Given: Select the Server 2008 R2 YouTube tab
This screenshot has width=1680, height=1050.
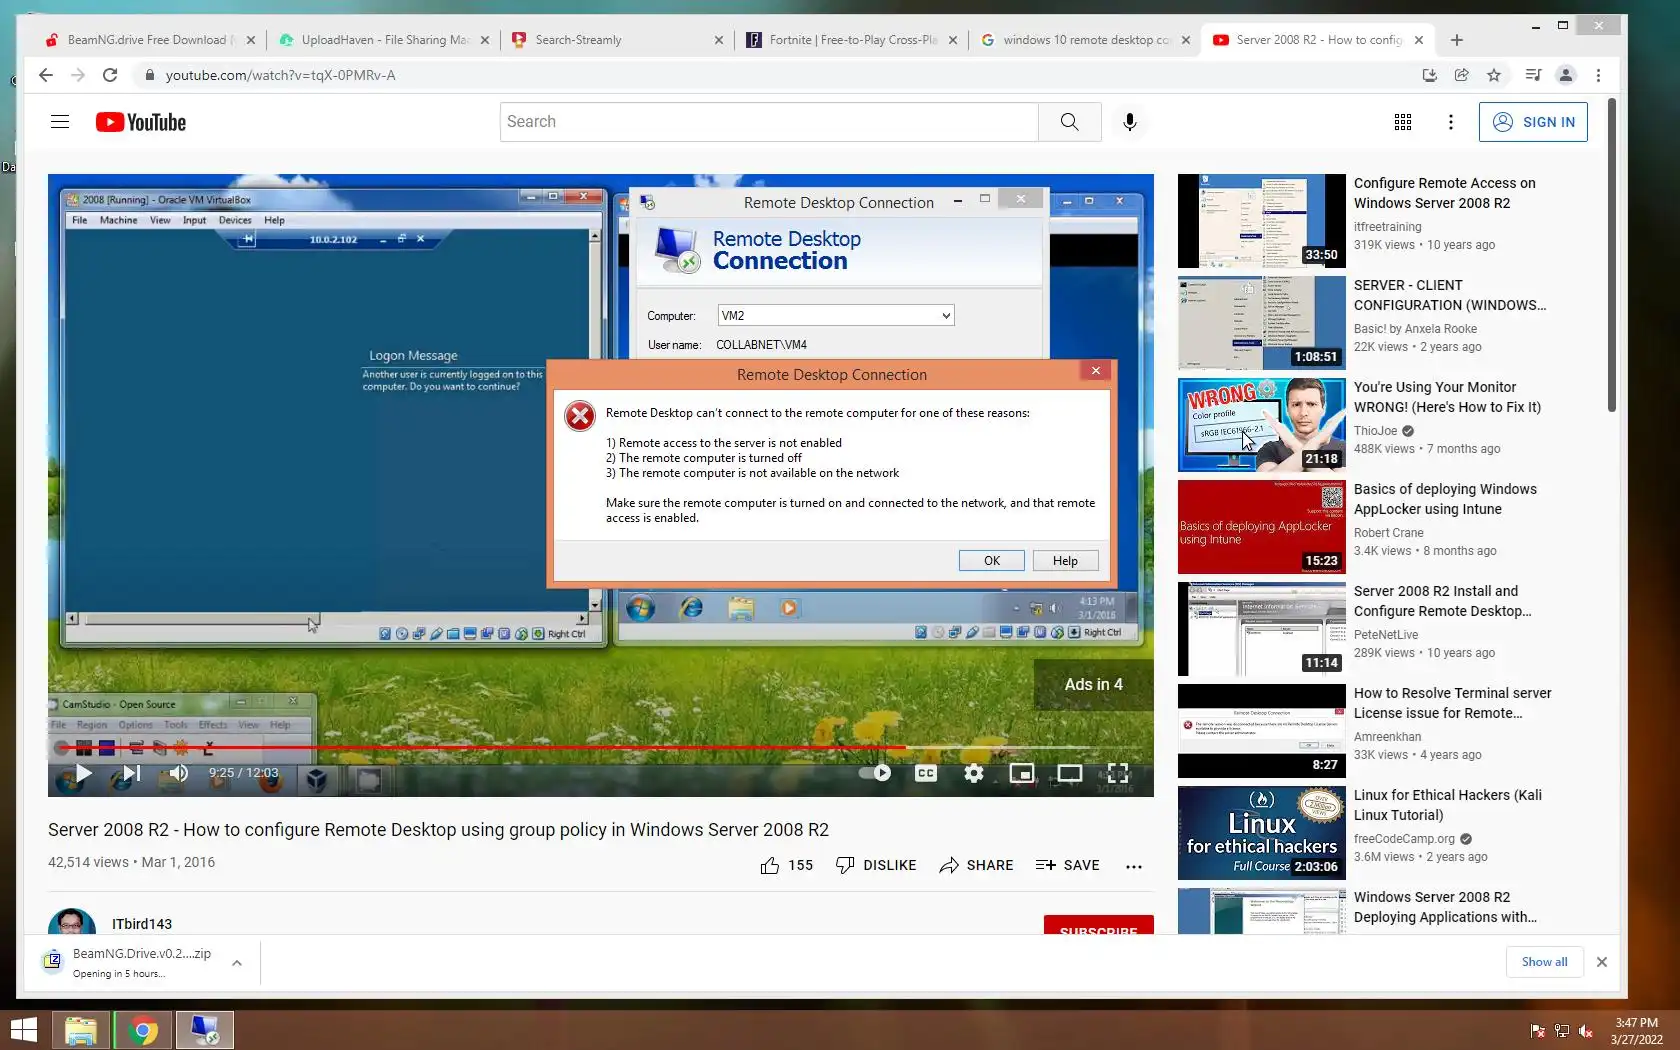Looking at the screenshot, I should tap(1318, 40).
